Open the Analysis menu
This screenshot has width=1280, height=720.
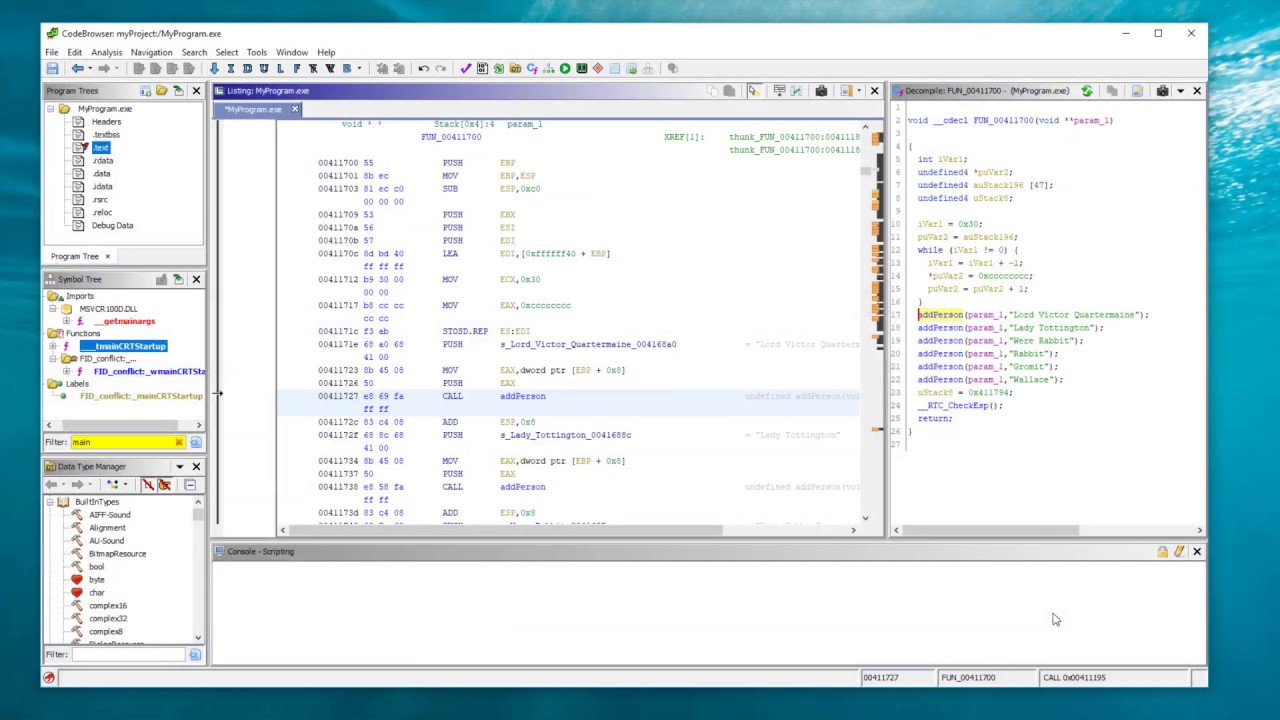(x=106, y=52)
